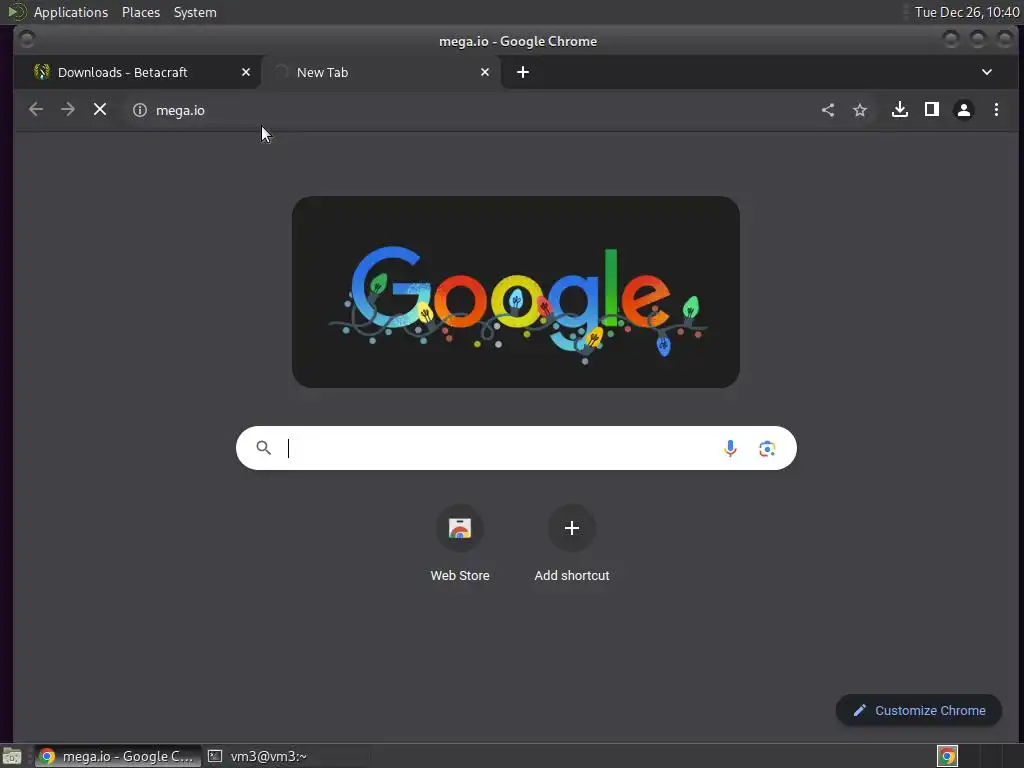This screenshot has width=1024, height=768.
Task: Focus the Google search box
Action: point(516,448)
